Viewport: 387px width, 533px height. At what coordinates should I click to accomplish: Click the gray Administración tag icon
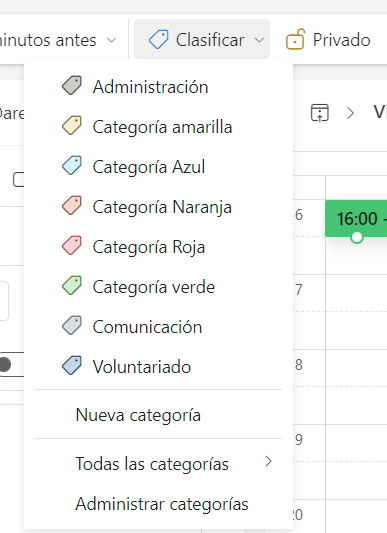72,85
